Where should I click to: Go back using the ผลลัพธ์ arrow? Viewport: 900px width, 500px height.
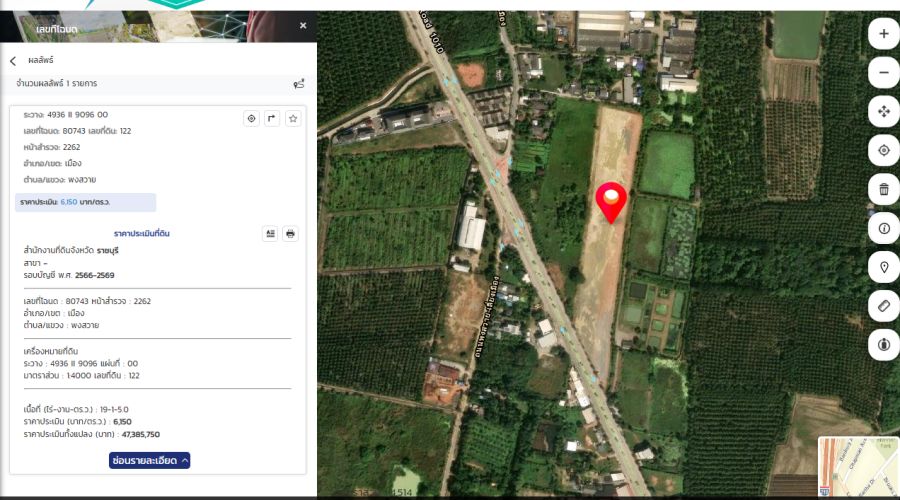click(x=13, y=61)
